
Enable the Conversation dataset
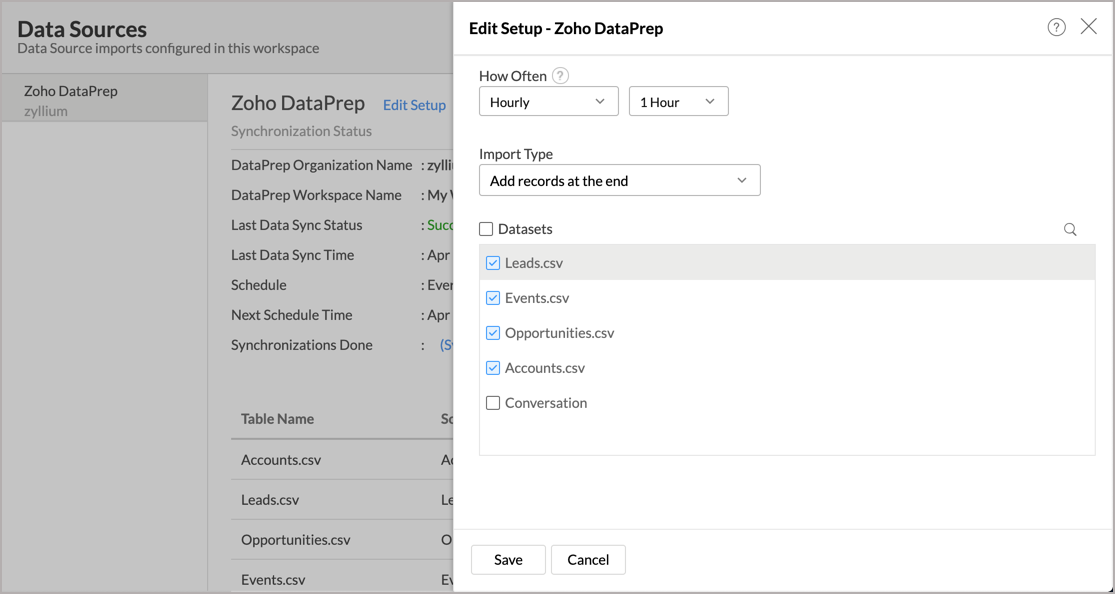tap(492, 403)
